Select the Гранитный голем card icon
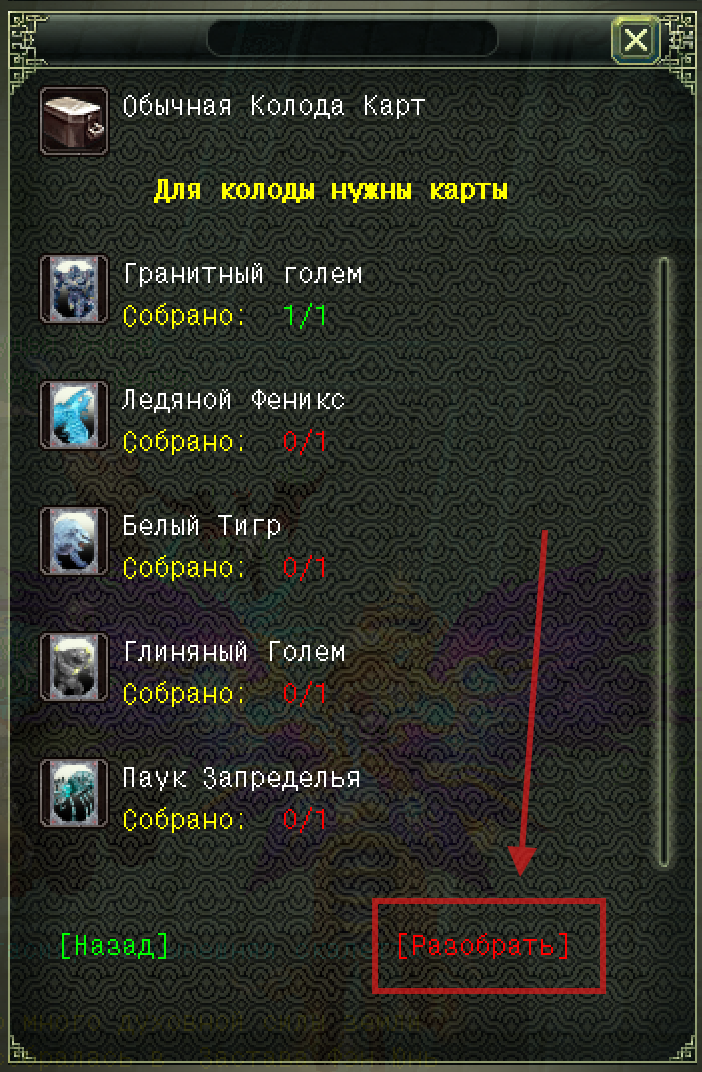 point(74,289)
